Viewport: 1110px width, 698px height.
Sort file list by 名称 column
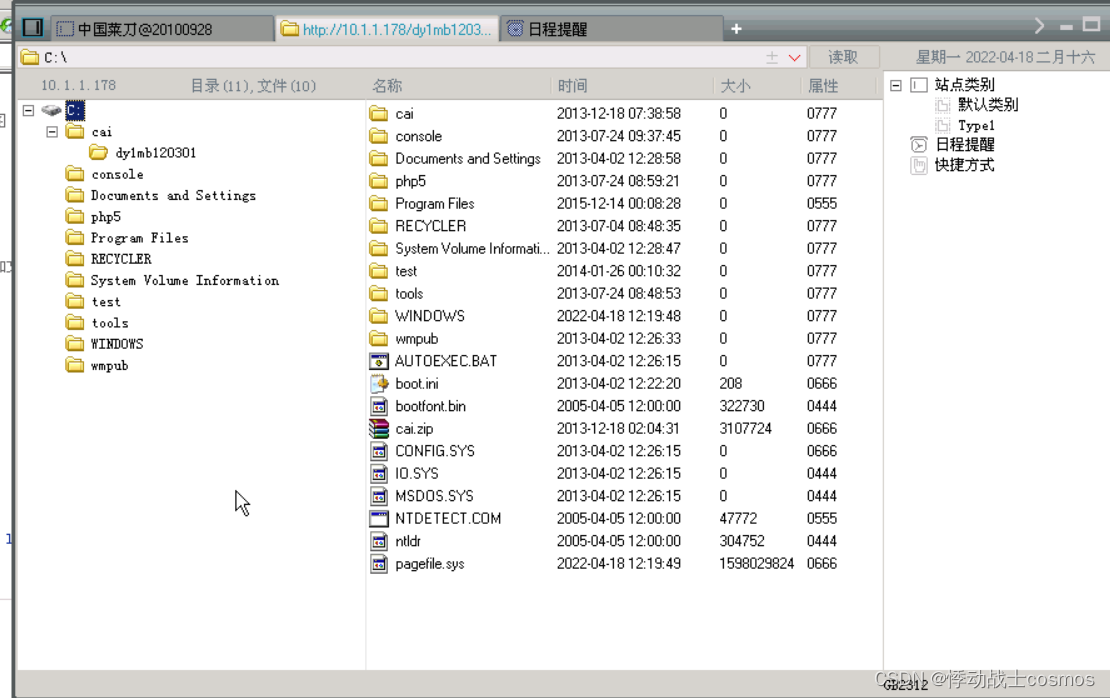pos(387,86)
